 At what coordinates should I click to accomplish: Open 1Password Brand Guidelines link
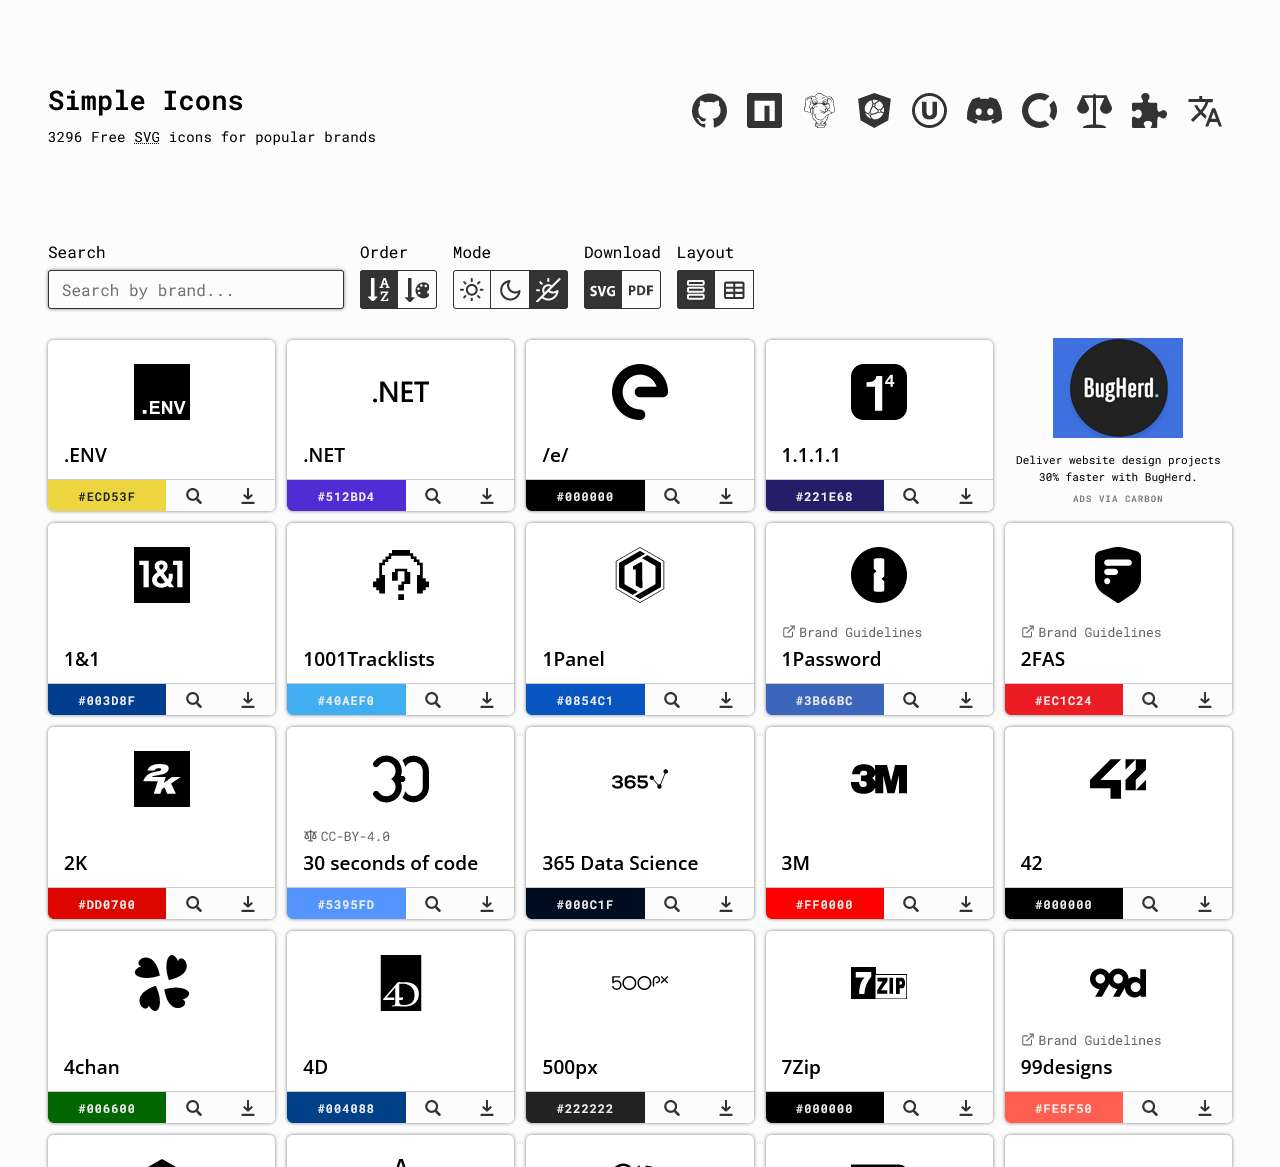click(852, 632)
